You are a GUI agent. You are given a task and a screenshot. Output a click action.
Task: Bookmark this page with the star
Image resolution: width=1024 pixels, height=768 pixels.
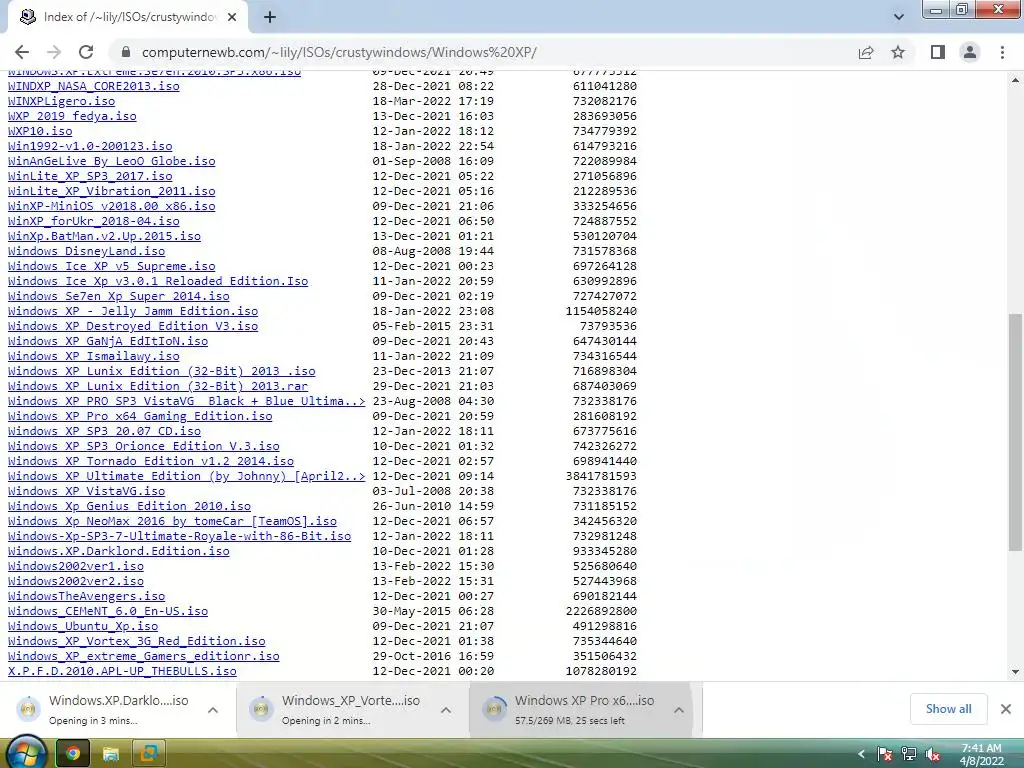point(898,52)
